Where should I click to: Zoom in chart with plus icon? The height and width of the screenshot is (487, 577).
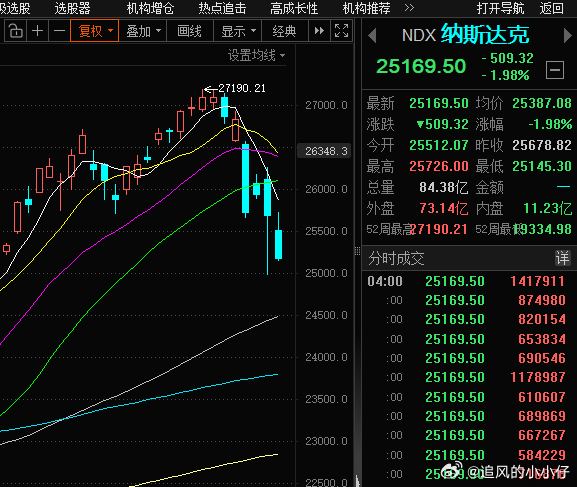pyautogui.click(x=37, y=31)
